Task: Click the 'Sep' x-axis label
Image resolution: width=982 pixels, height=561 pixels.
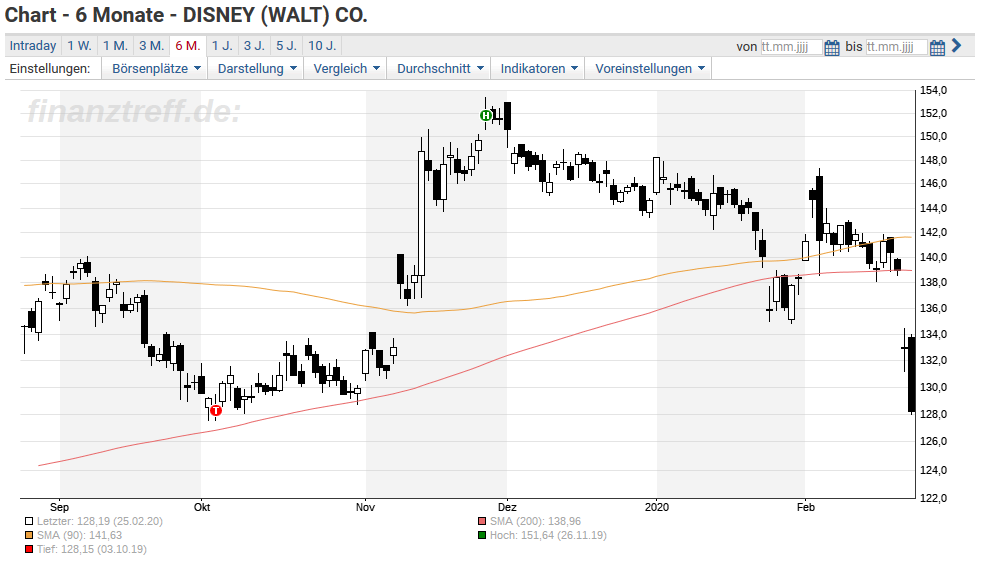Action: 59,507
